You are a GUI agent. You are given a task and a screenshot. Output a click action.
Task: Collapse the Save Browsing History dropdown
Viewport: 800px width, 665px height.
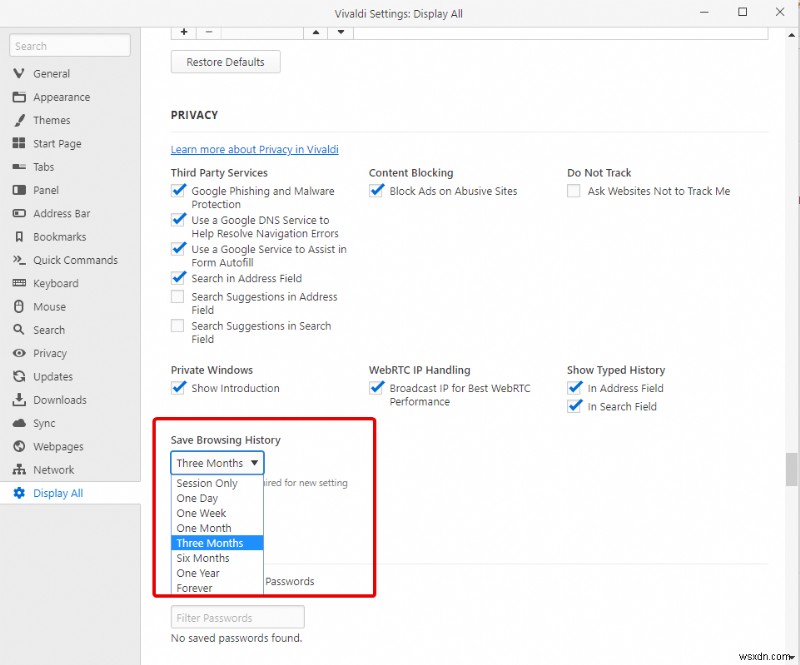tap(217, 463)
